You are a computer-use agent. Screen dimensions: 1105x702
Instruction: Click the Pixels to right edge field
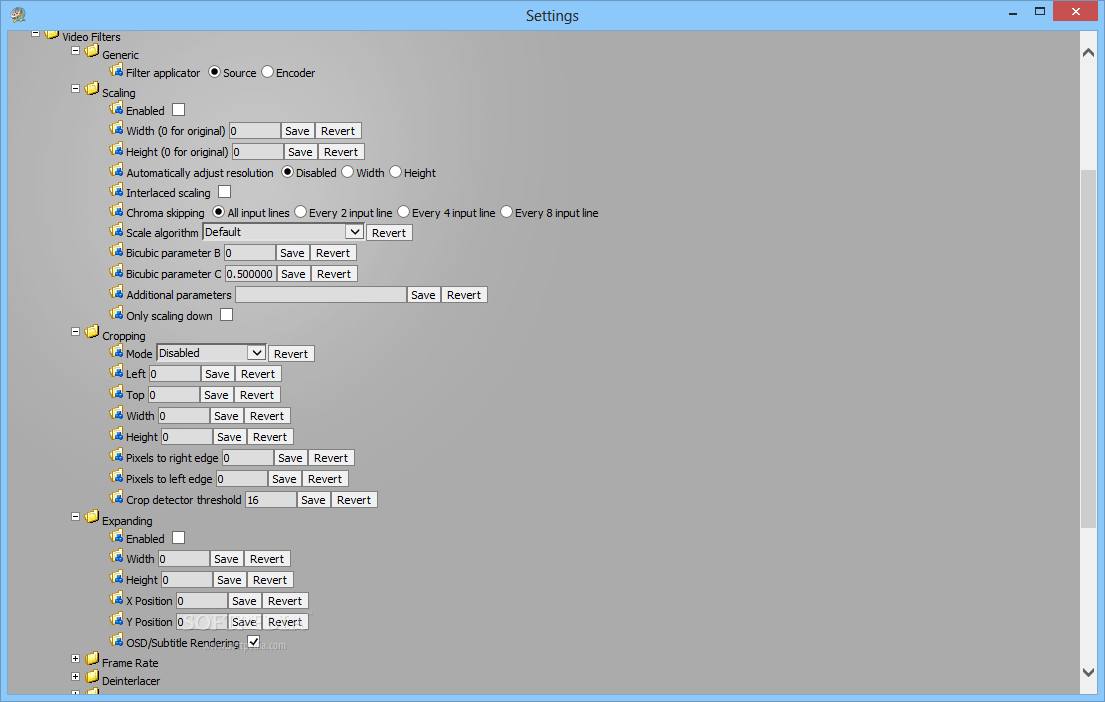(x=247, y=458)
